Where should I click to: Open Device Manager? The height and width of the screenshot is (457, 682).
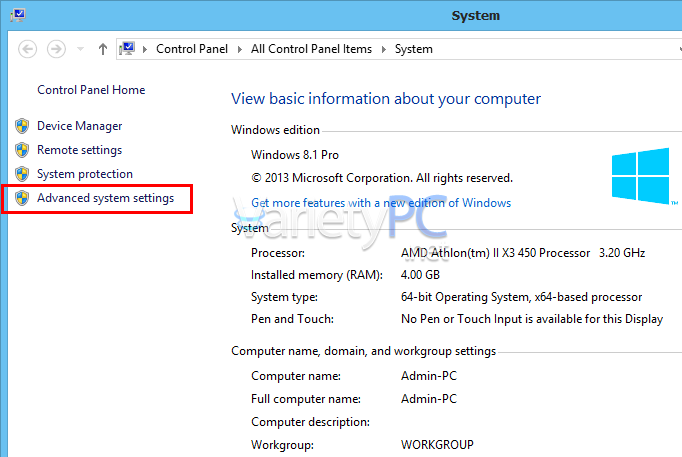click(80, 126)
